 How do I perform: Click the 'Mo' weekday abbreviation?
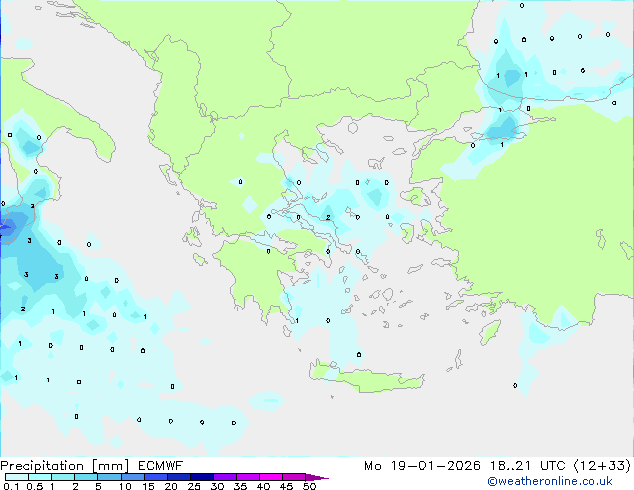(372, 466)
